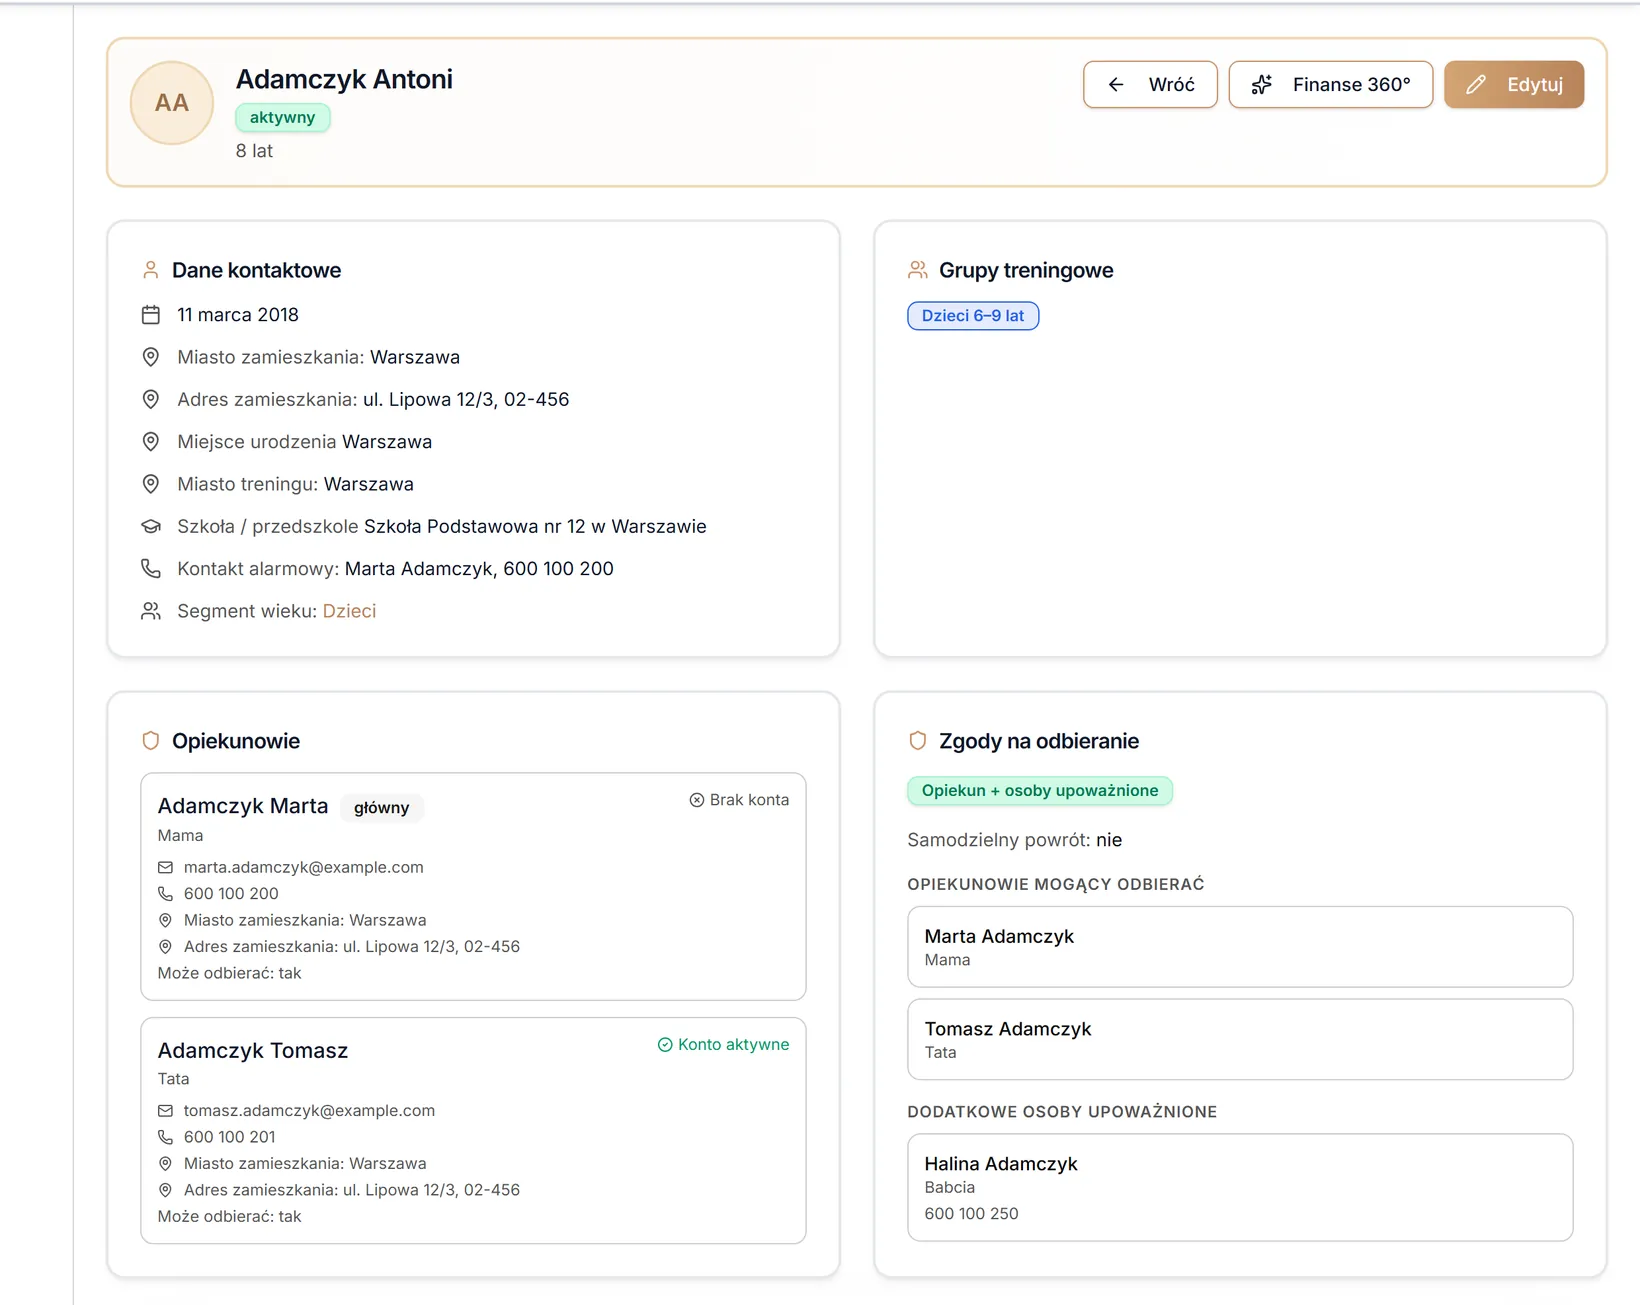The image size is (1640, 1305).
Task: Click the person icon in Dane kontaktowe header
Action: click(150, 270)
